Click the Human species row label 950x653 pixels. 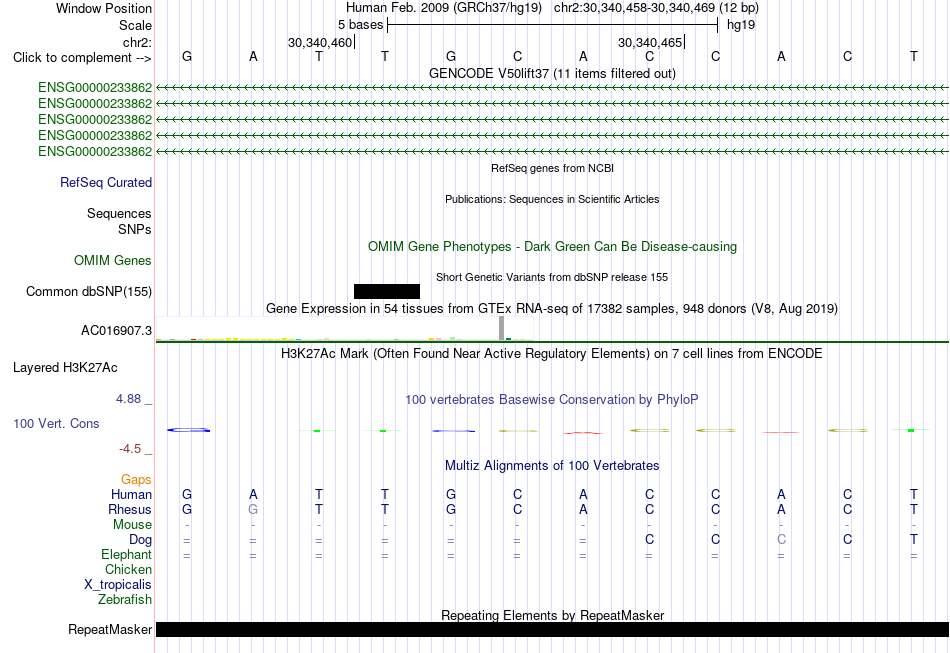pyautogui.click(x=131, y=495)
